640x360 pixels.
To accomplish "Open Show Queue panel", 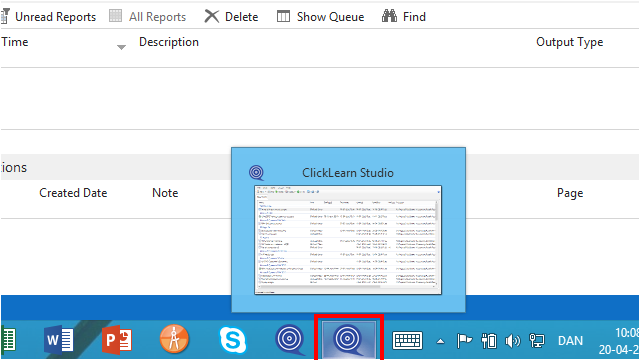I will tap(320, 17).
